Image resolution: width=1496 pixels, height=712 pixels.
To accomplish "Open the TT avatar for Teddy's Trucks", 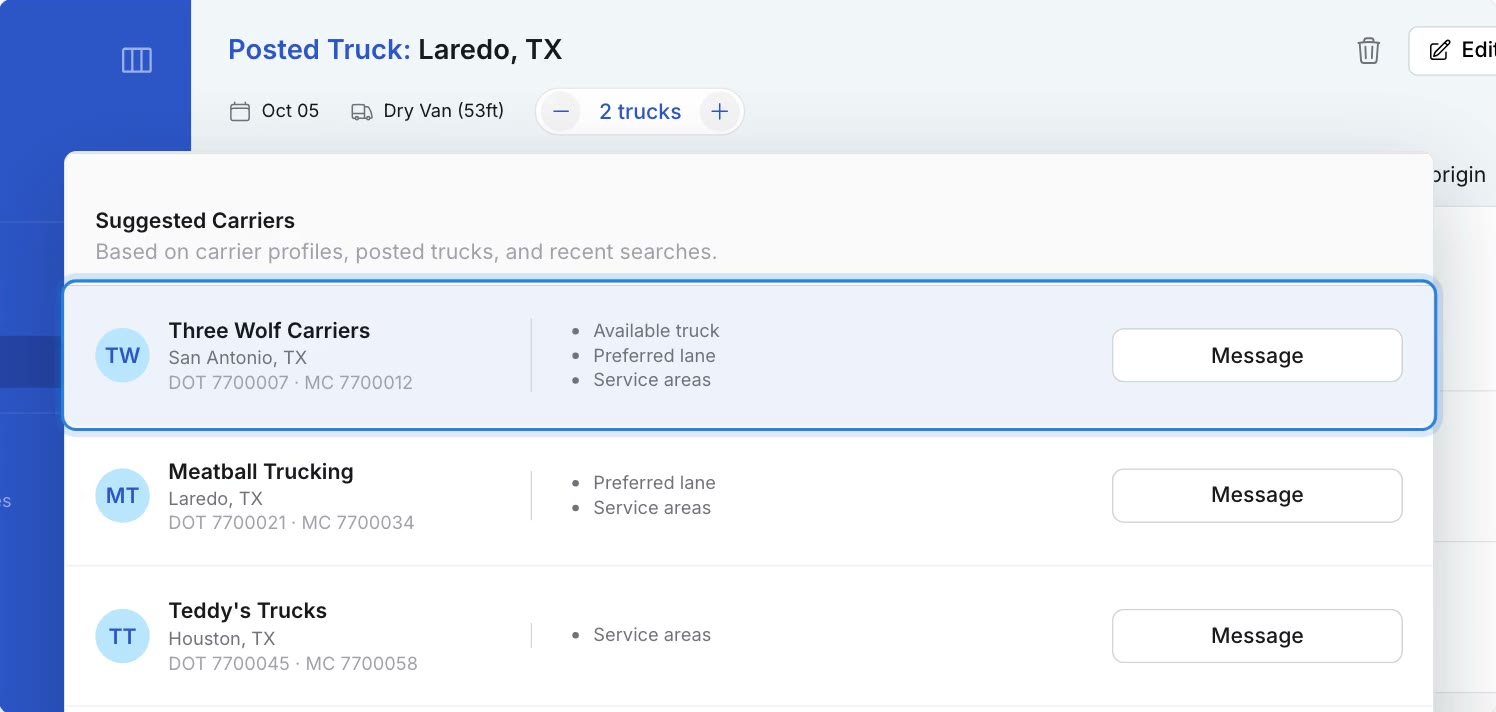I will pos(122,636).
